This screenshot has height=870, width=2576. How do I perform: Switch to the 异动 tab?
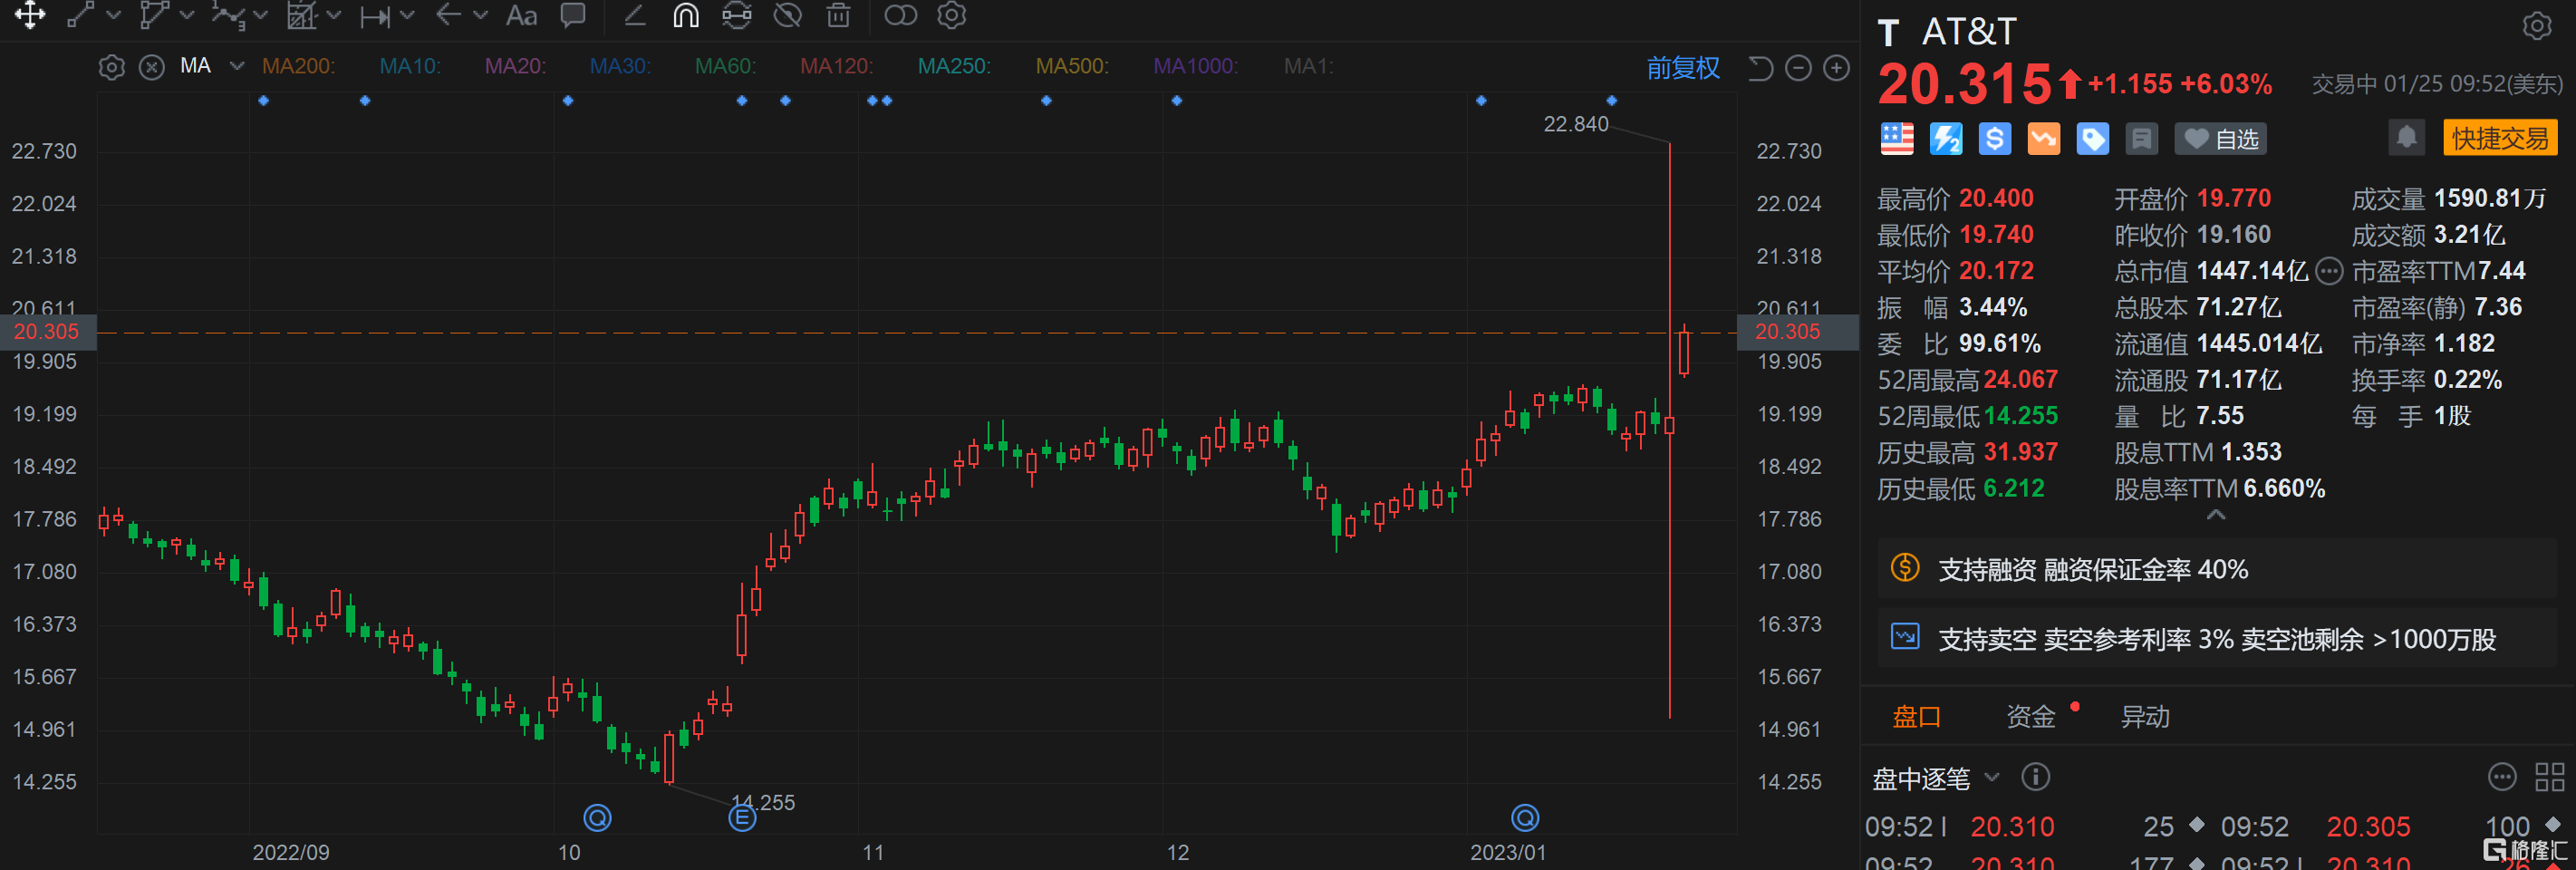[2145, 716]
